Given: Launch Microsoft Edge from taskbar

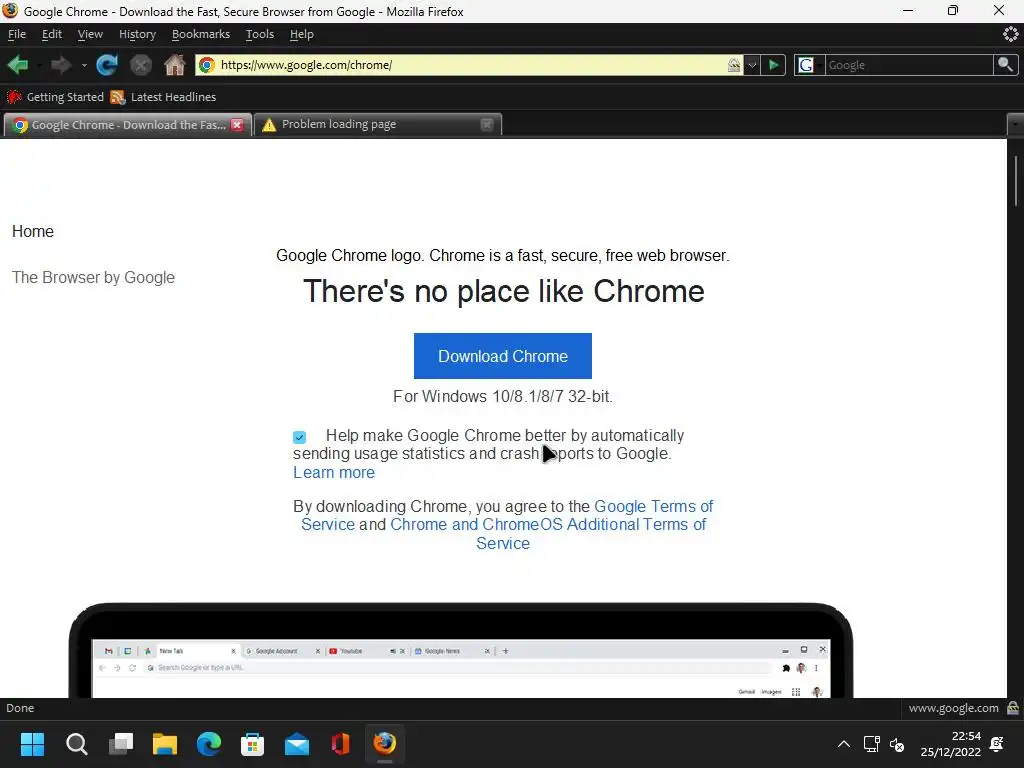Looking at the screenshot, I should tap(209, 744).
